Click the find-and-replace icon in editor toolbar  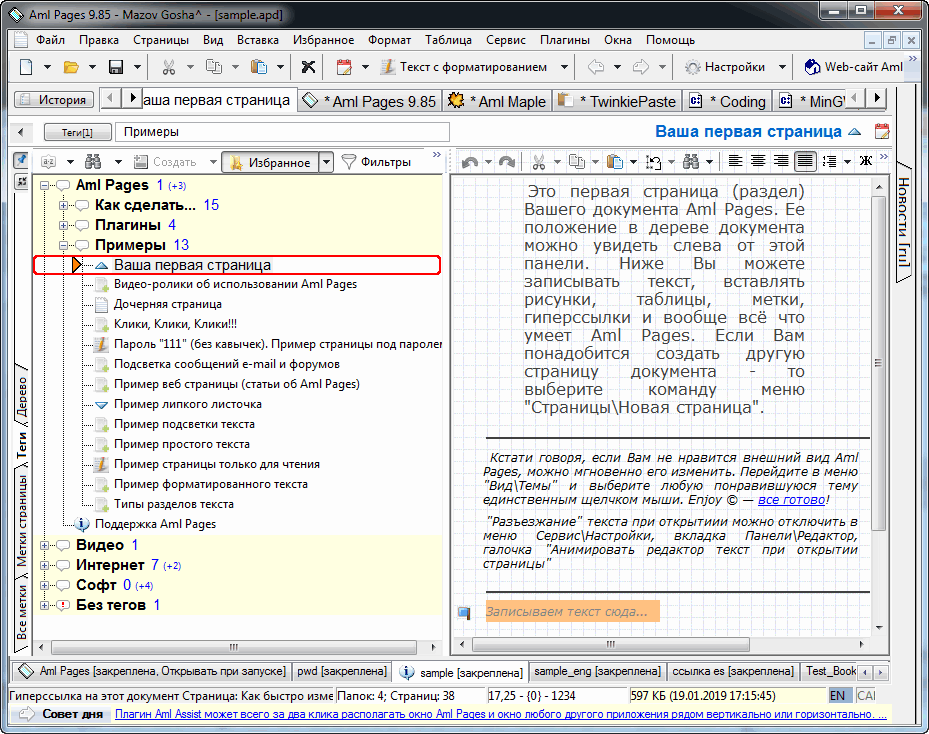(x=653, y=161)
